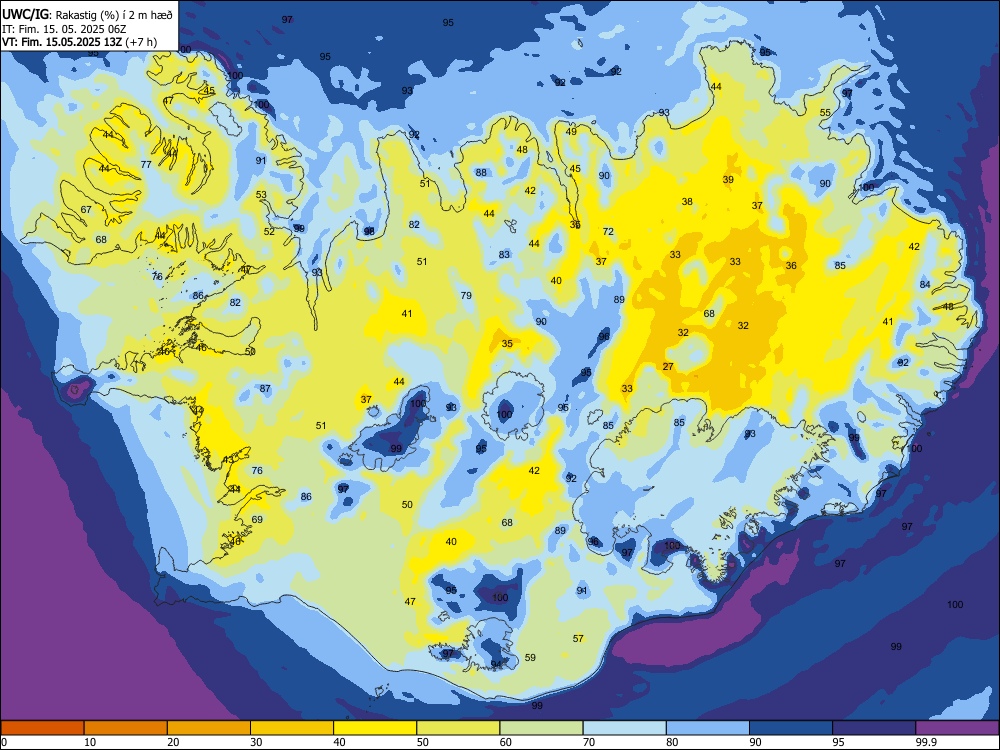The image size is (1000, 750).
Task: Click the map value '57'
Action: pyautogui.click(x=578, y=638)
